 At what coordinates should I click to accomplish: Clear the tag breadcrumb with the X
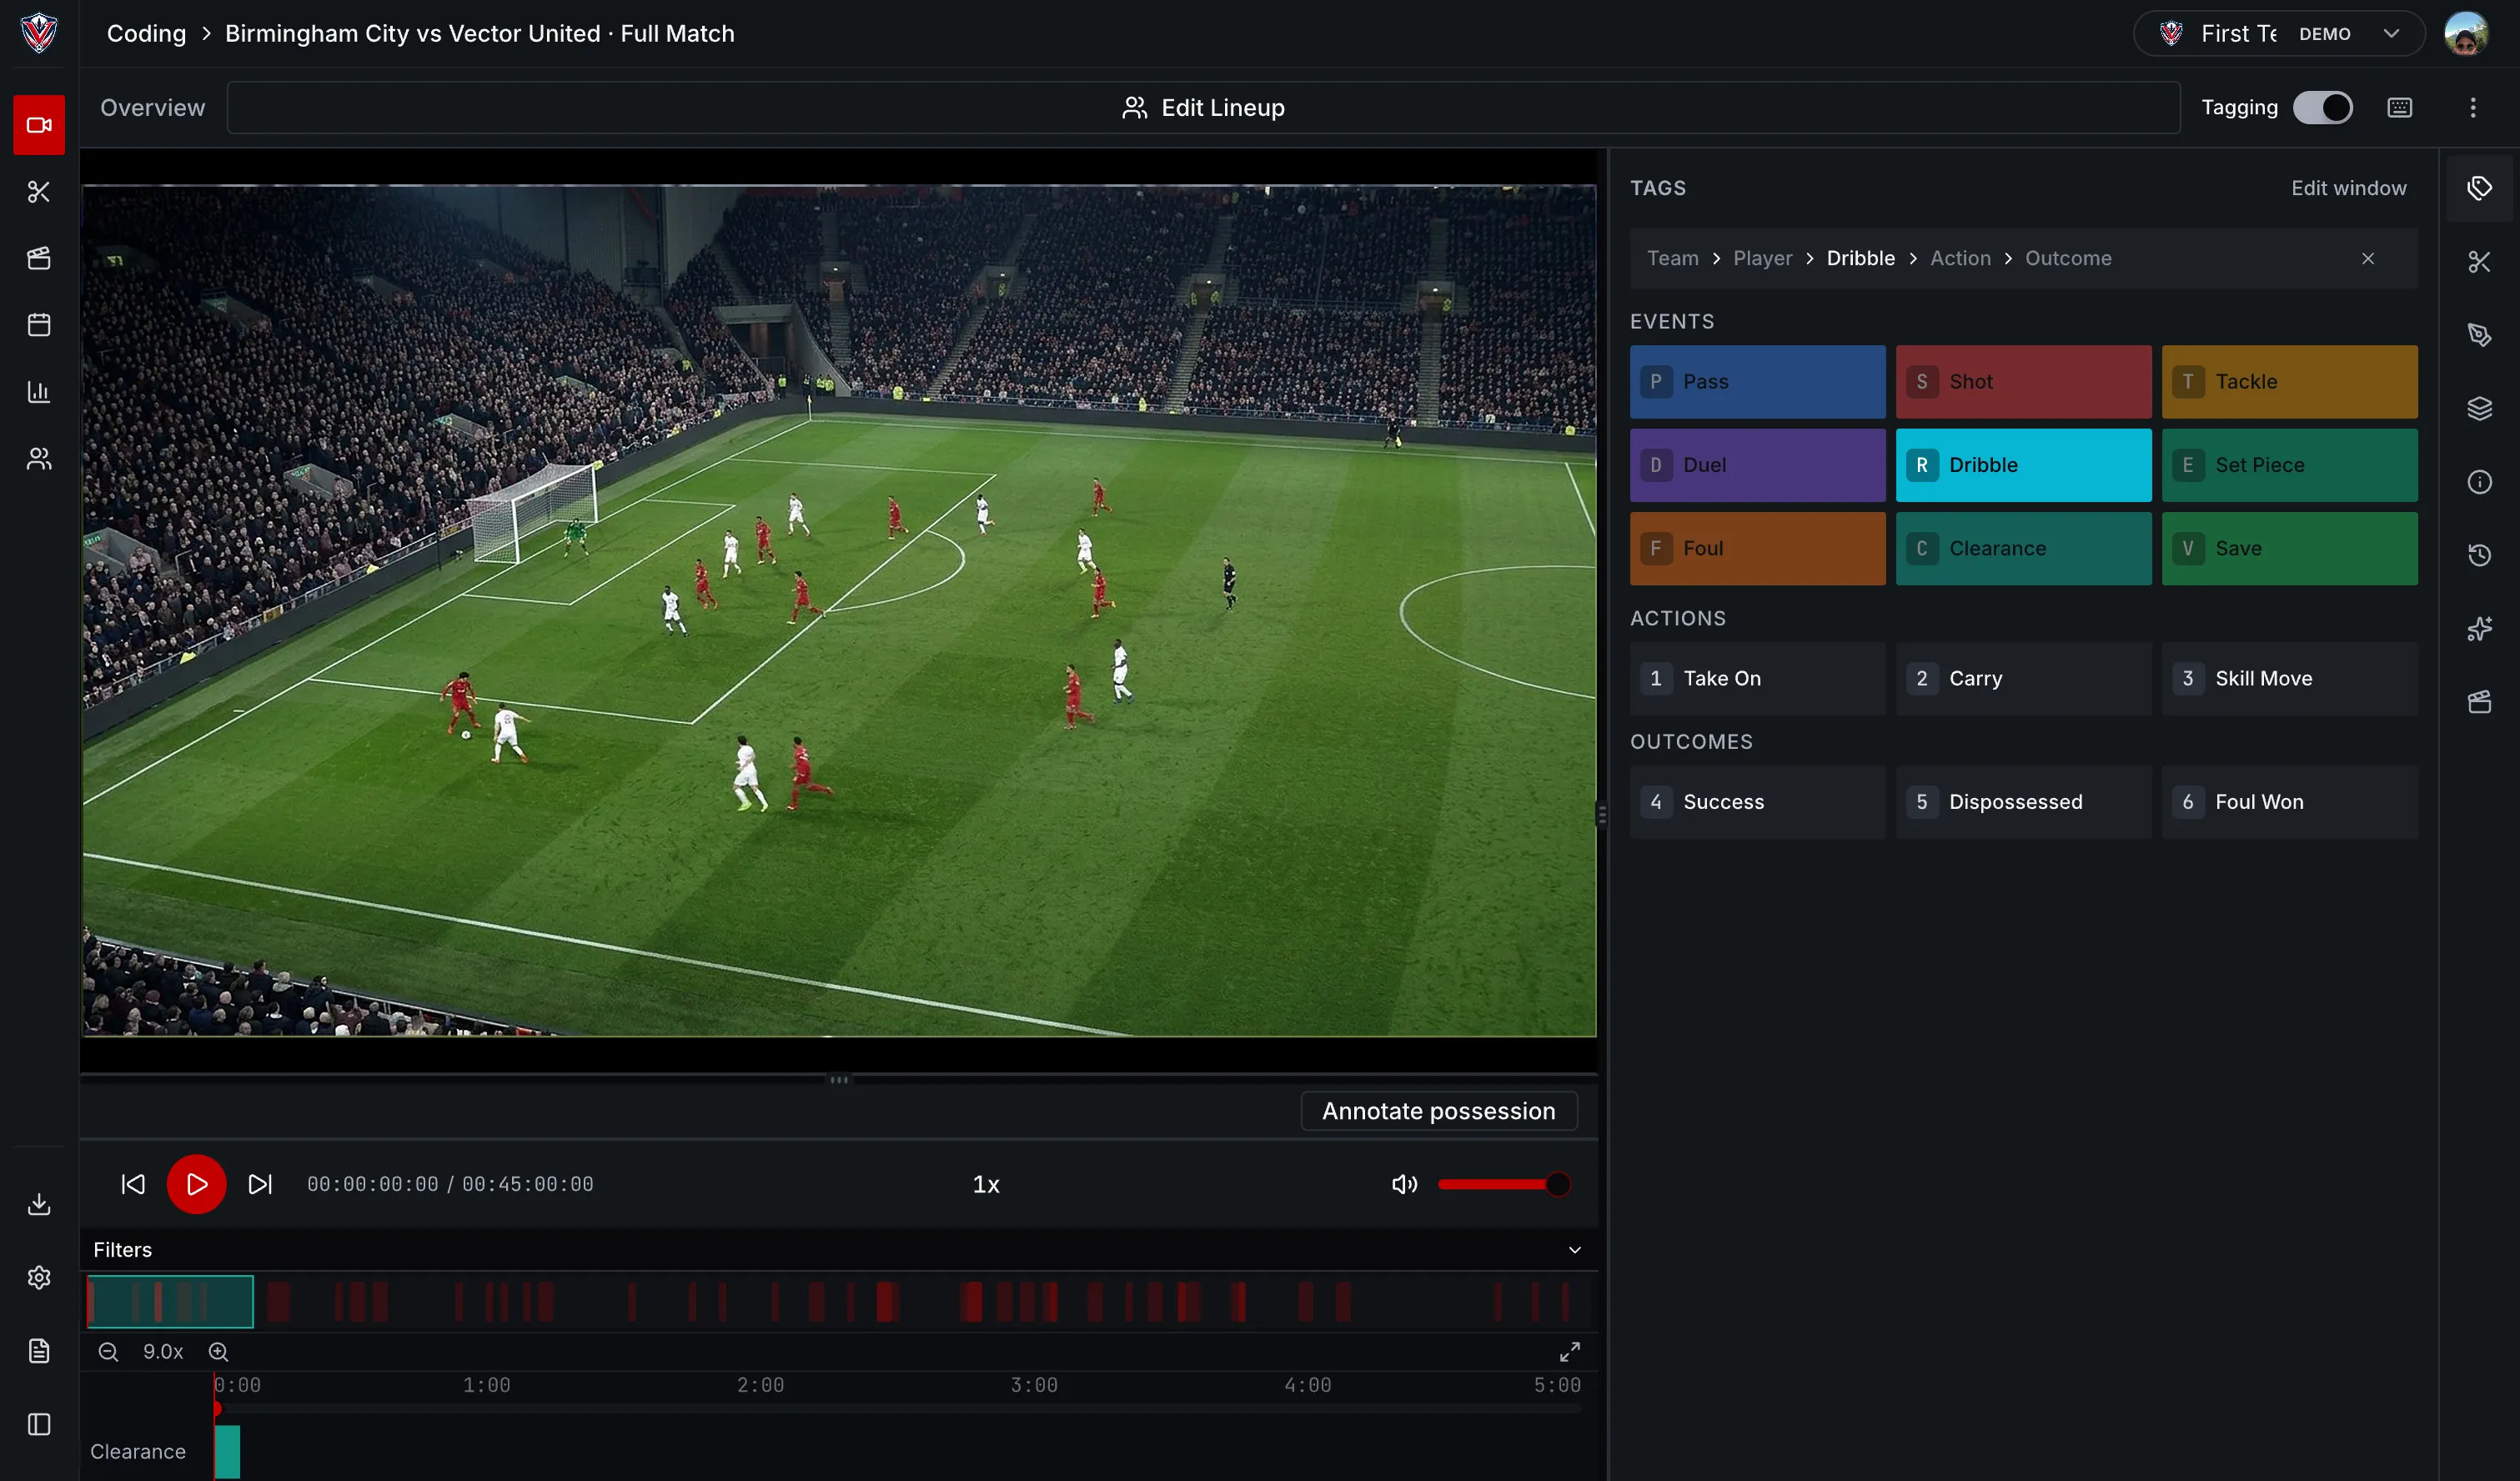pos(2368,258)
